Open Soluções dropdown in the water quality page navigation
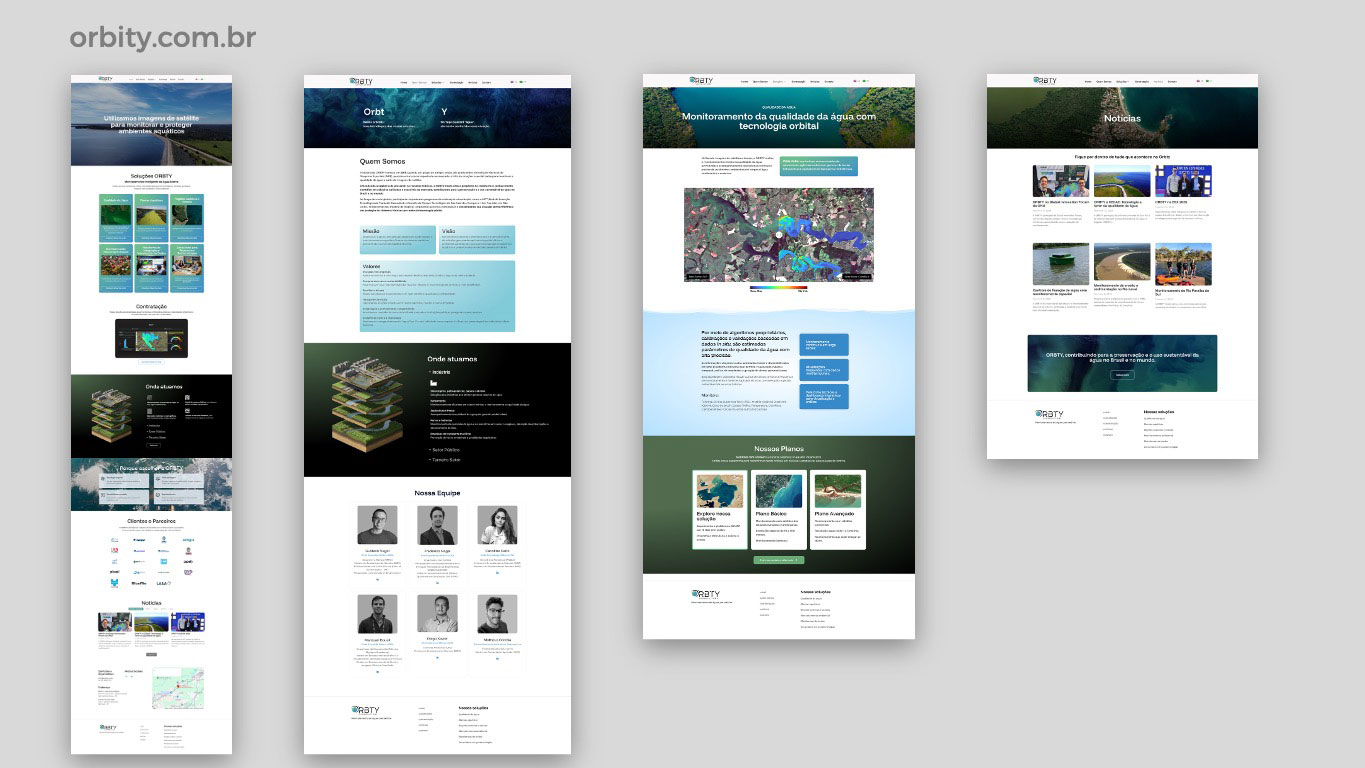1365x768 pixels. click(x=779, y=81)
